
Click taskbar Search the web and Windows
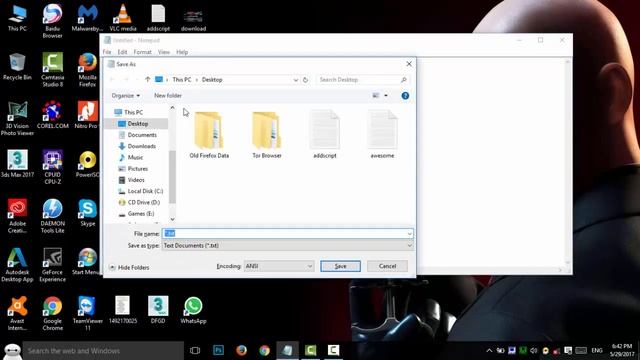pos(102,351)
